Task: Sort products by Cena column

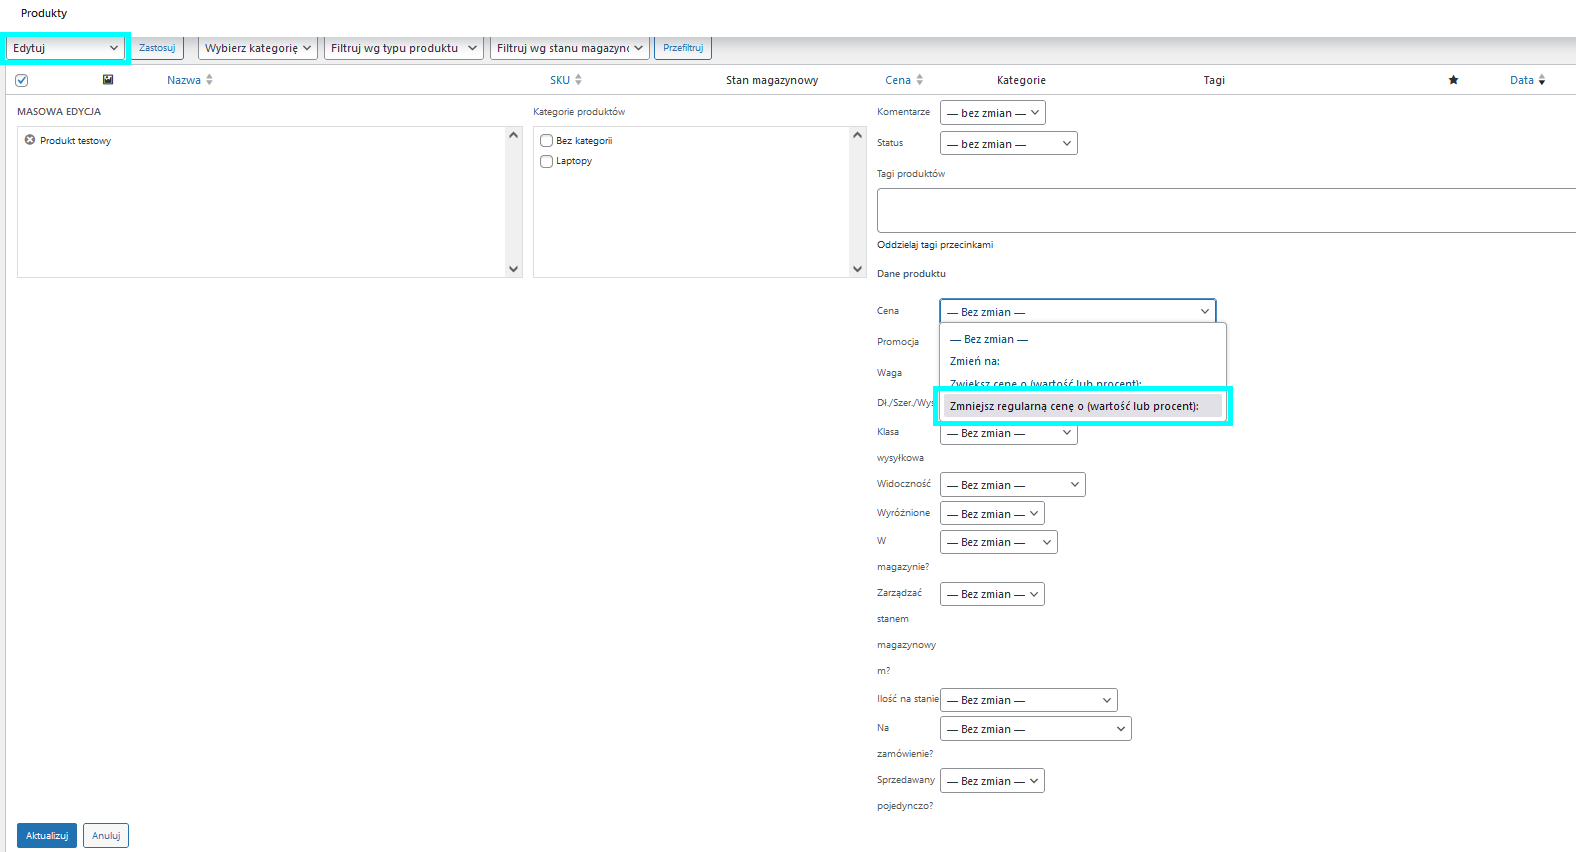Action: click(x=898, y=80)
